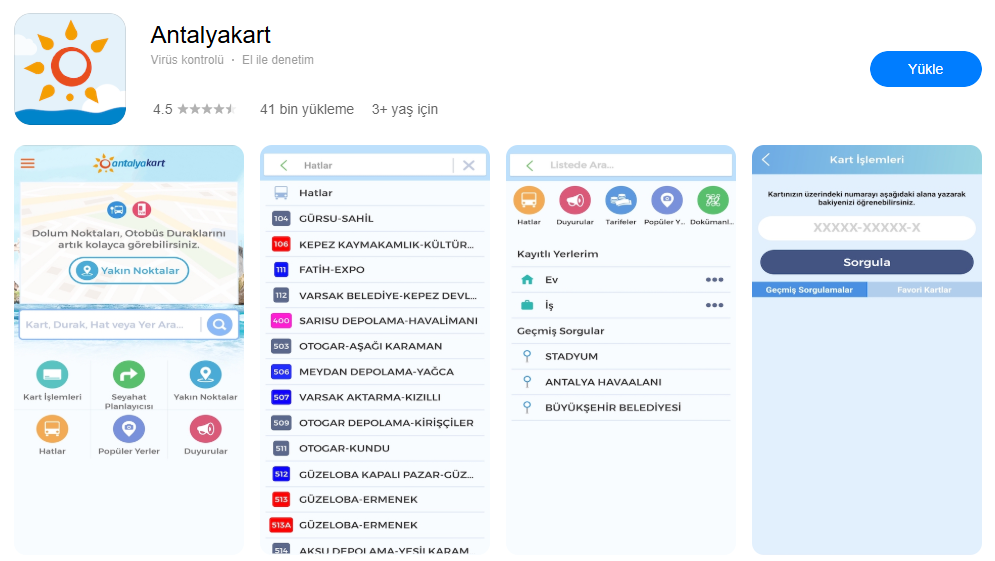Select the 506 MEYDAN DEPOLAMA-YAĞCA line
The width and height of the screenshot is (995, 561).
375,372
